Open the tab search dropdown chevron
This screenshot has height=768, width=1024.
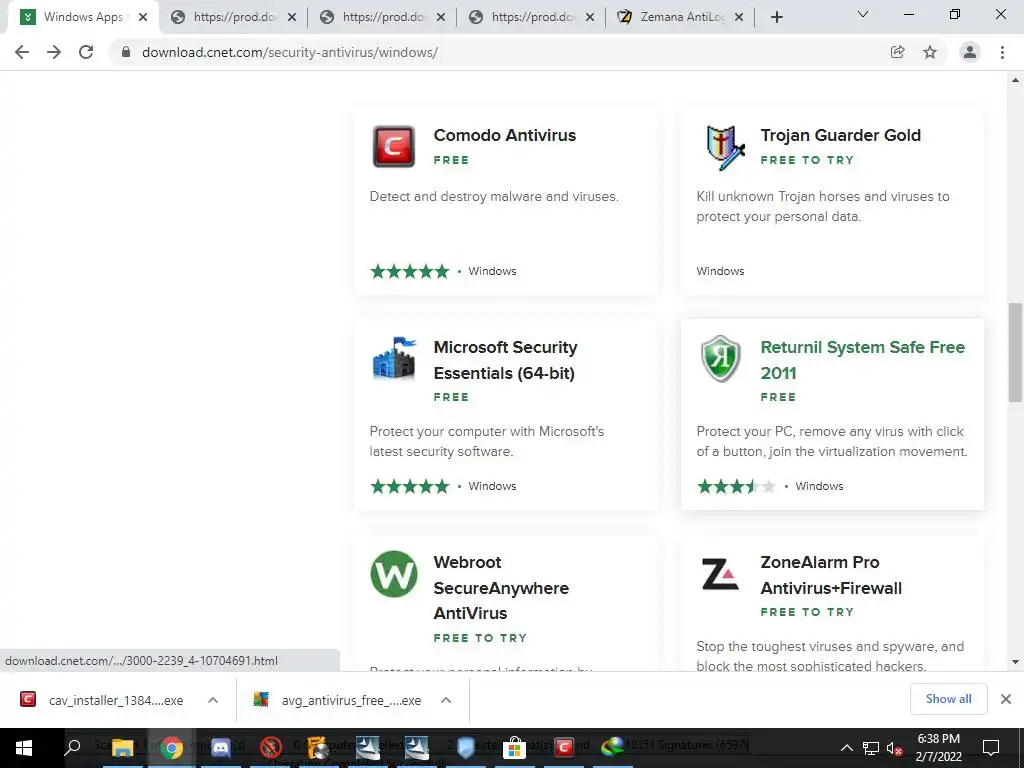[x=863, y=14]
